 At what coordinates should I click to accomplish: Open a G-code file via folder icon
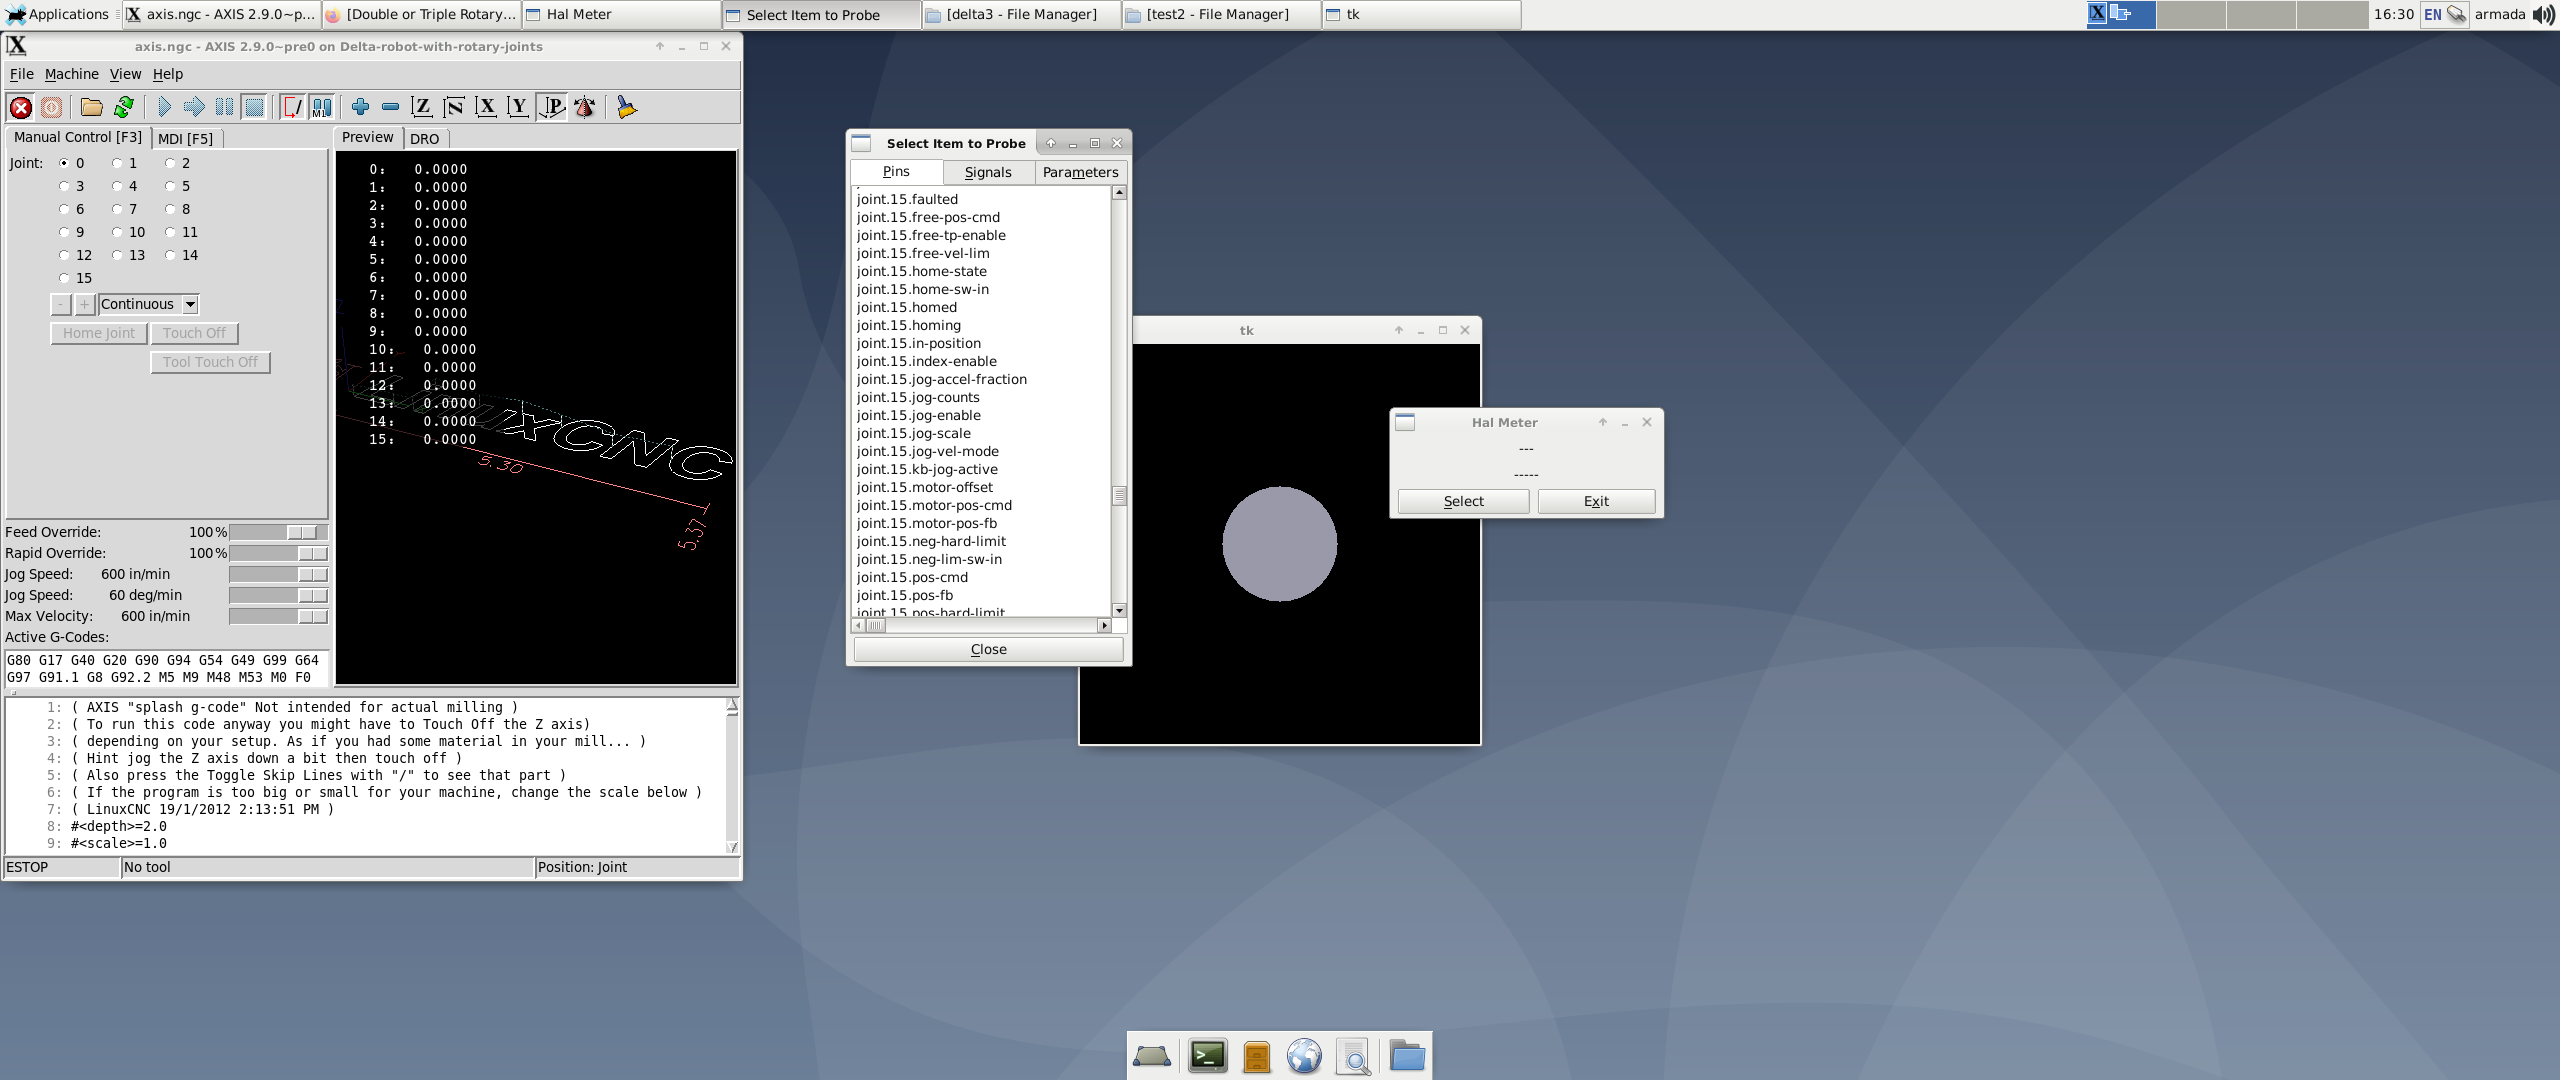pos(92,107)
